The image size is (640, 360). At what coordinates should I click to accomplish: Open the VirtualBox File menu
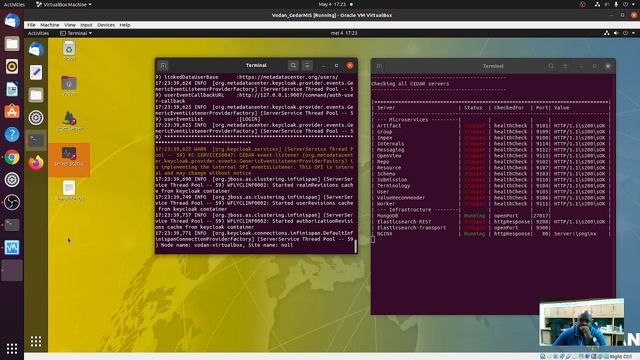31,25
